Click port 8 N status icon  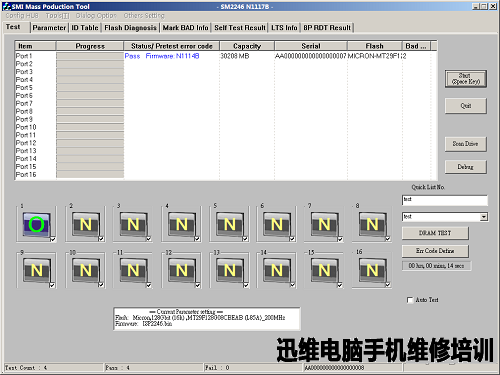click(373, 224)
